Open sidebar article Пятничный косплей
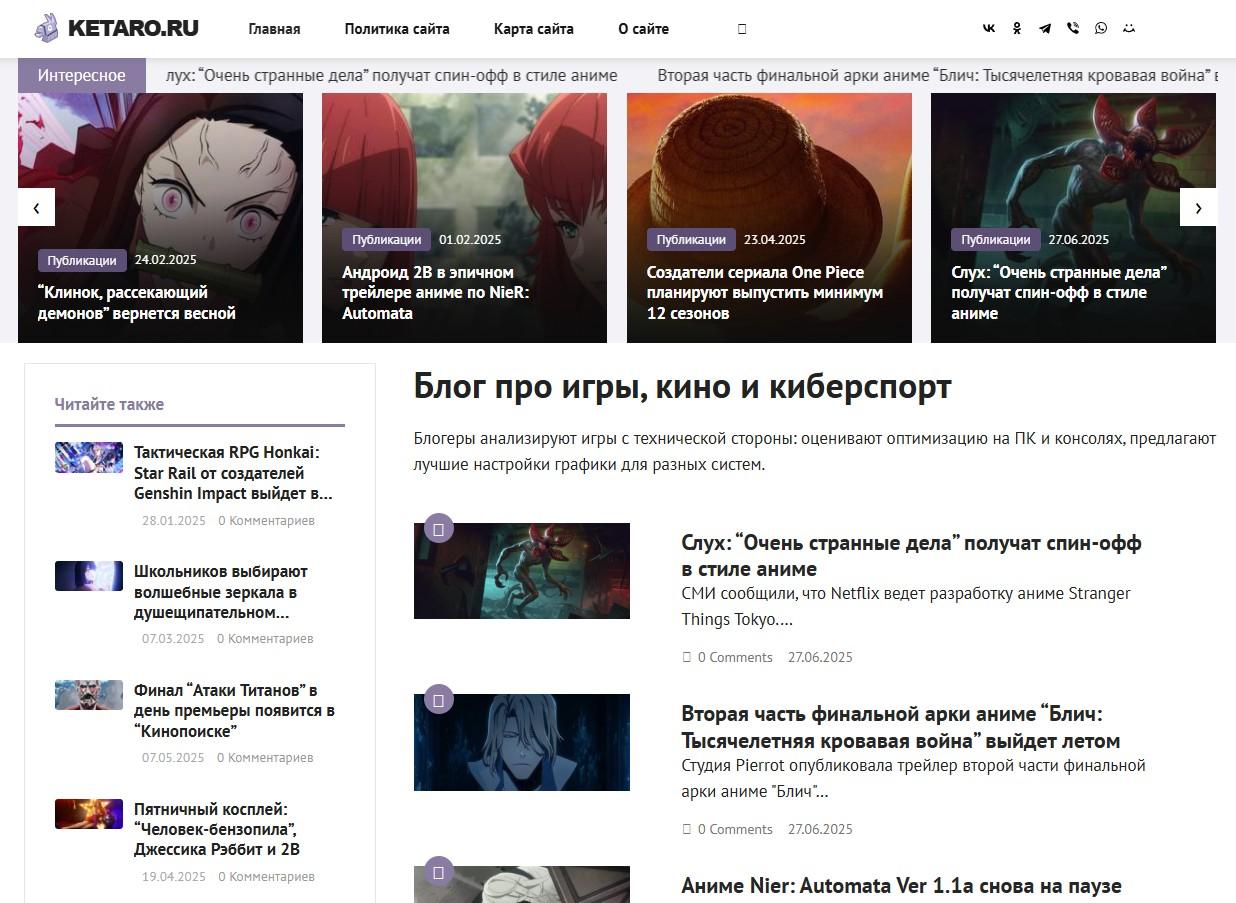Viewport: 1236px width, 903px height. point(217,829)
